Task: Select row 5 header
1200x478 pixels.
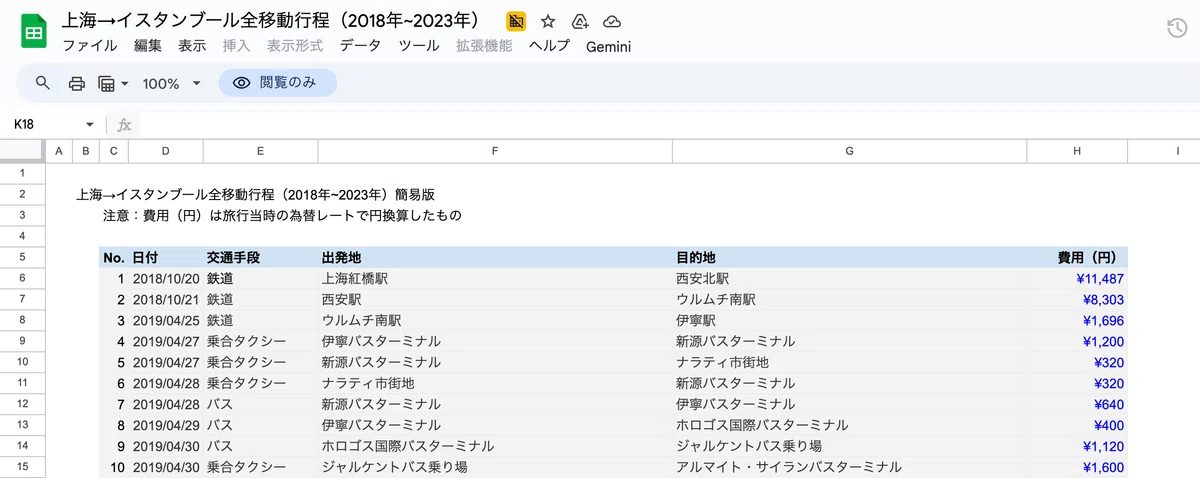Action: (22, 257)
